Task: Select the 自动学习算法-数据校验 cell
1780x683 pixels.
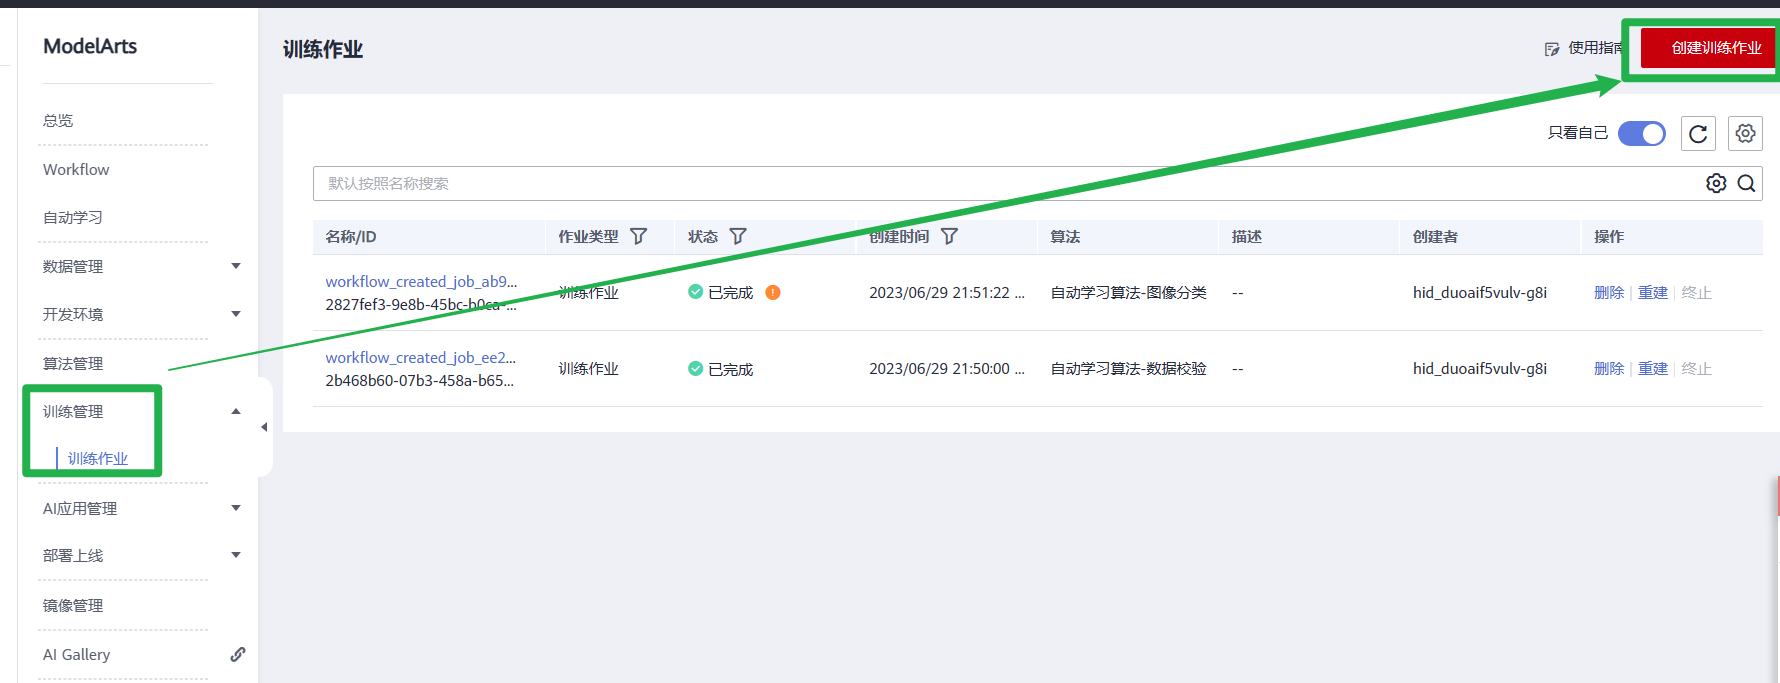Action: pos(1128,368)
